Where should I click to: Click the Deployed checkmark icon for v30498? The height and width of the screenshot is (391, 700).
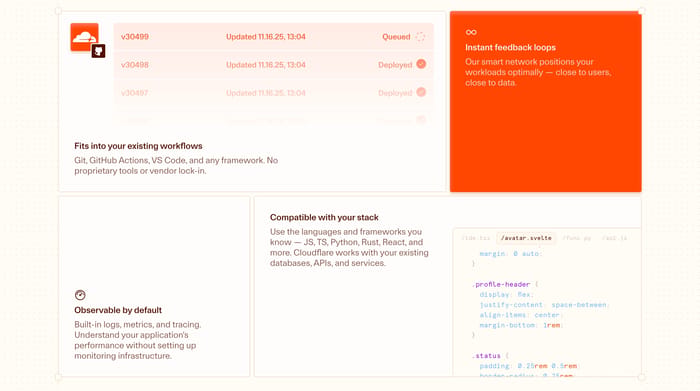(x=421, y=64)
